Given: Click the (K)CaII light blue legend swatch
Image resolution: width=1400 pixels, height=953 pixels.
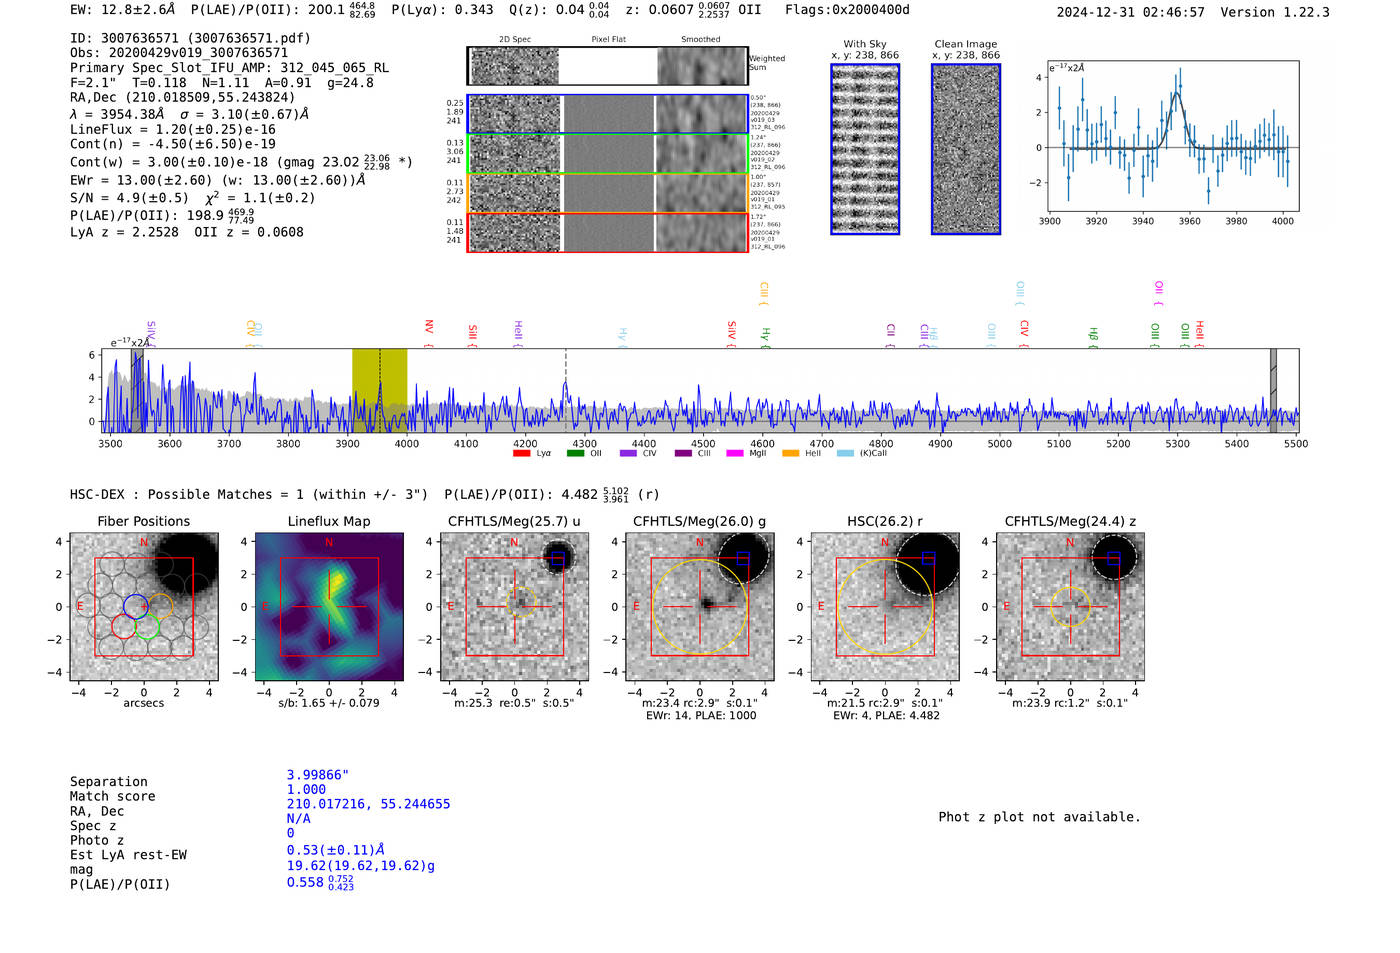Looking at the screenshot, I should coord(845,454).
